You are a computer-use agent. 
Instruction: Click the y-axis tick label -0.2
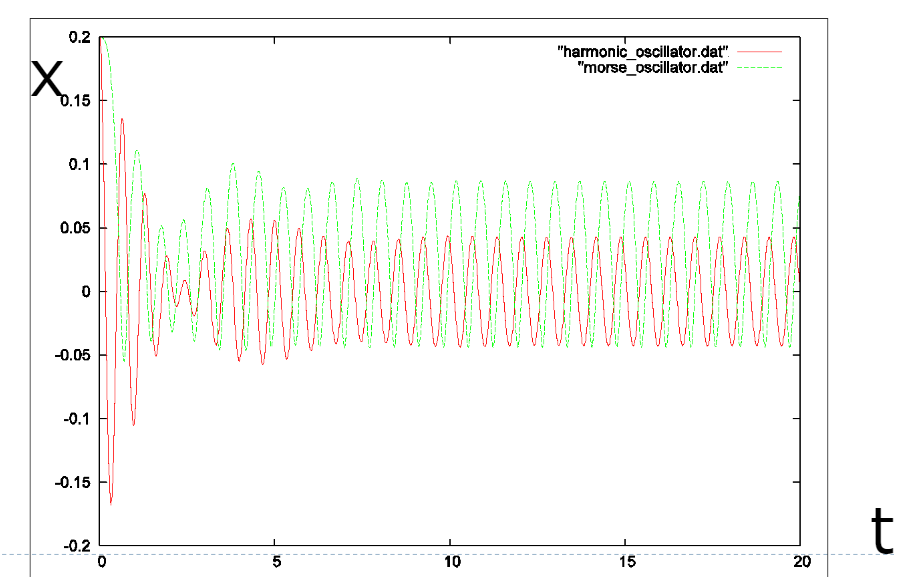(77, 546)
